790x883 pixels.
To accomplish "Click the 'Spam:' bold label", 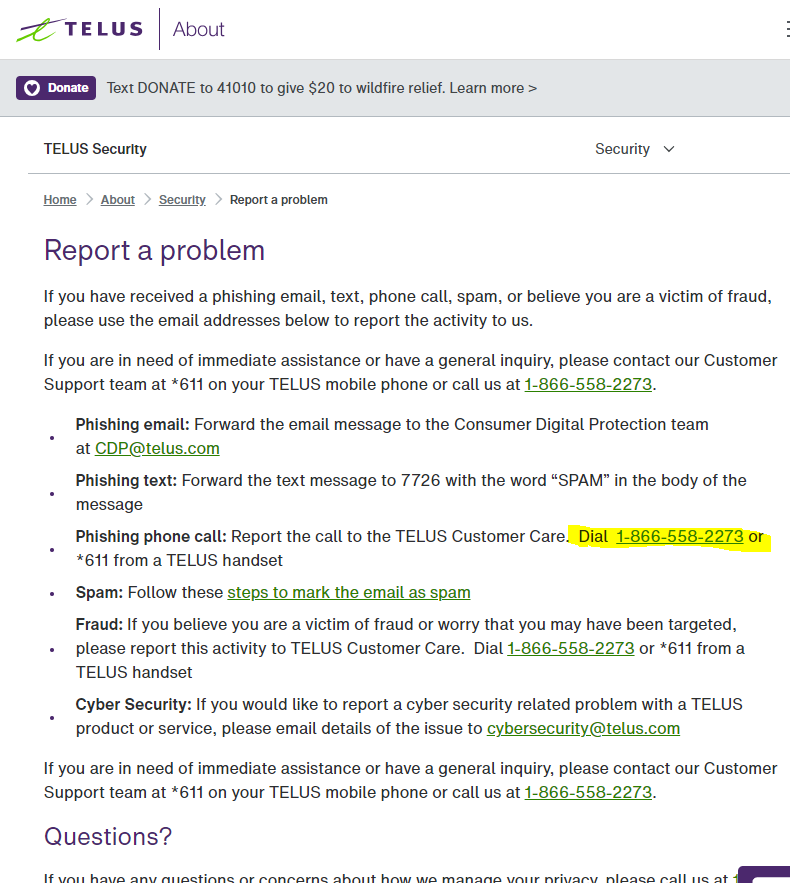I will pyautogui.click(x=99, y=592).
